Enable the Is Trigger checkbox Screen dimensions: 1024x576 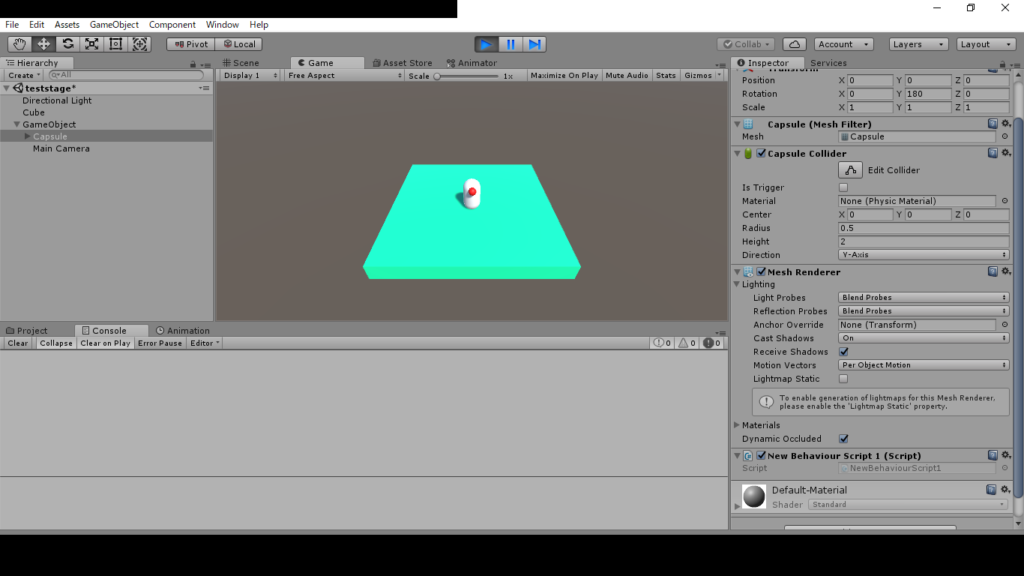click(x=843, y=188)
